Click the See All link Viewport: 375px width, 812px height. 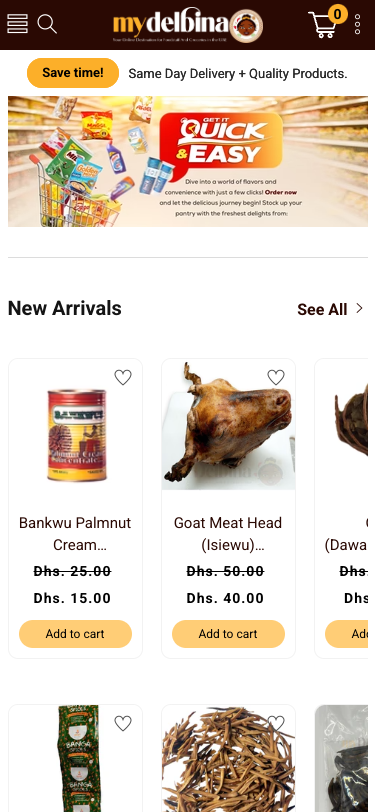tap(322, 309)
